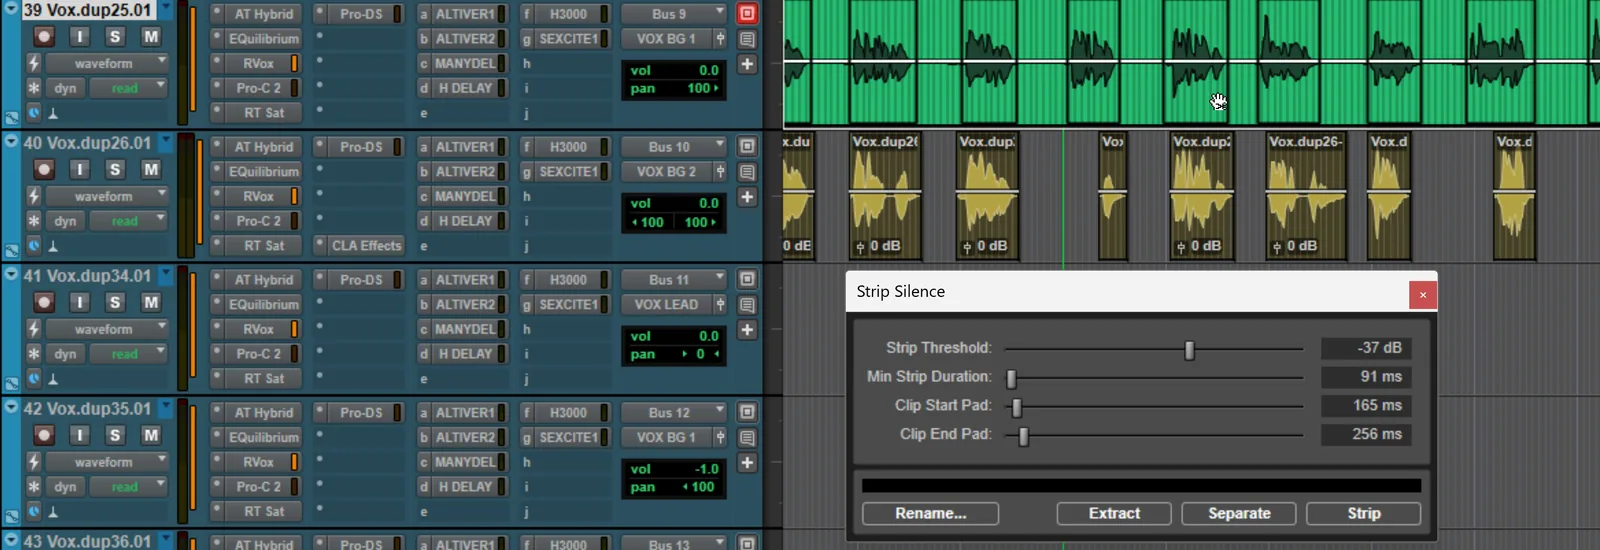Solo track 39 Vox.dup25.01
This screenshot has width=1600, height=550.
click(115, 37)
